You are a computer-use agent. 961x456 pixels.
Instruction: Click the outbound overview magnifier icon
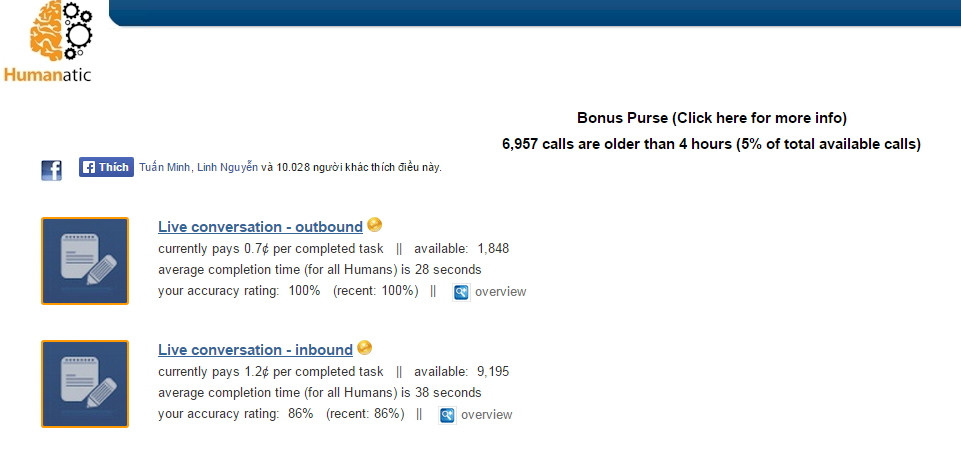(461, 292)
